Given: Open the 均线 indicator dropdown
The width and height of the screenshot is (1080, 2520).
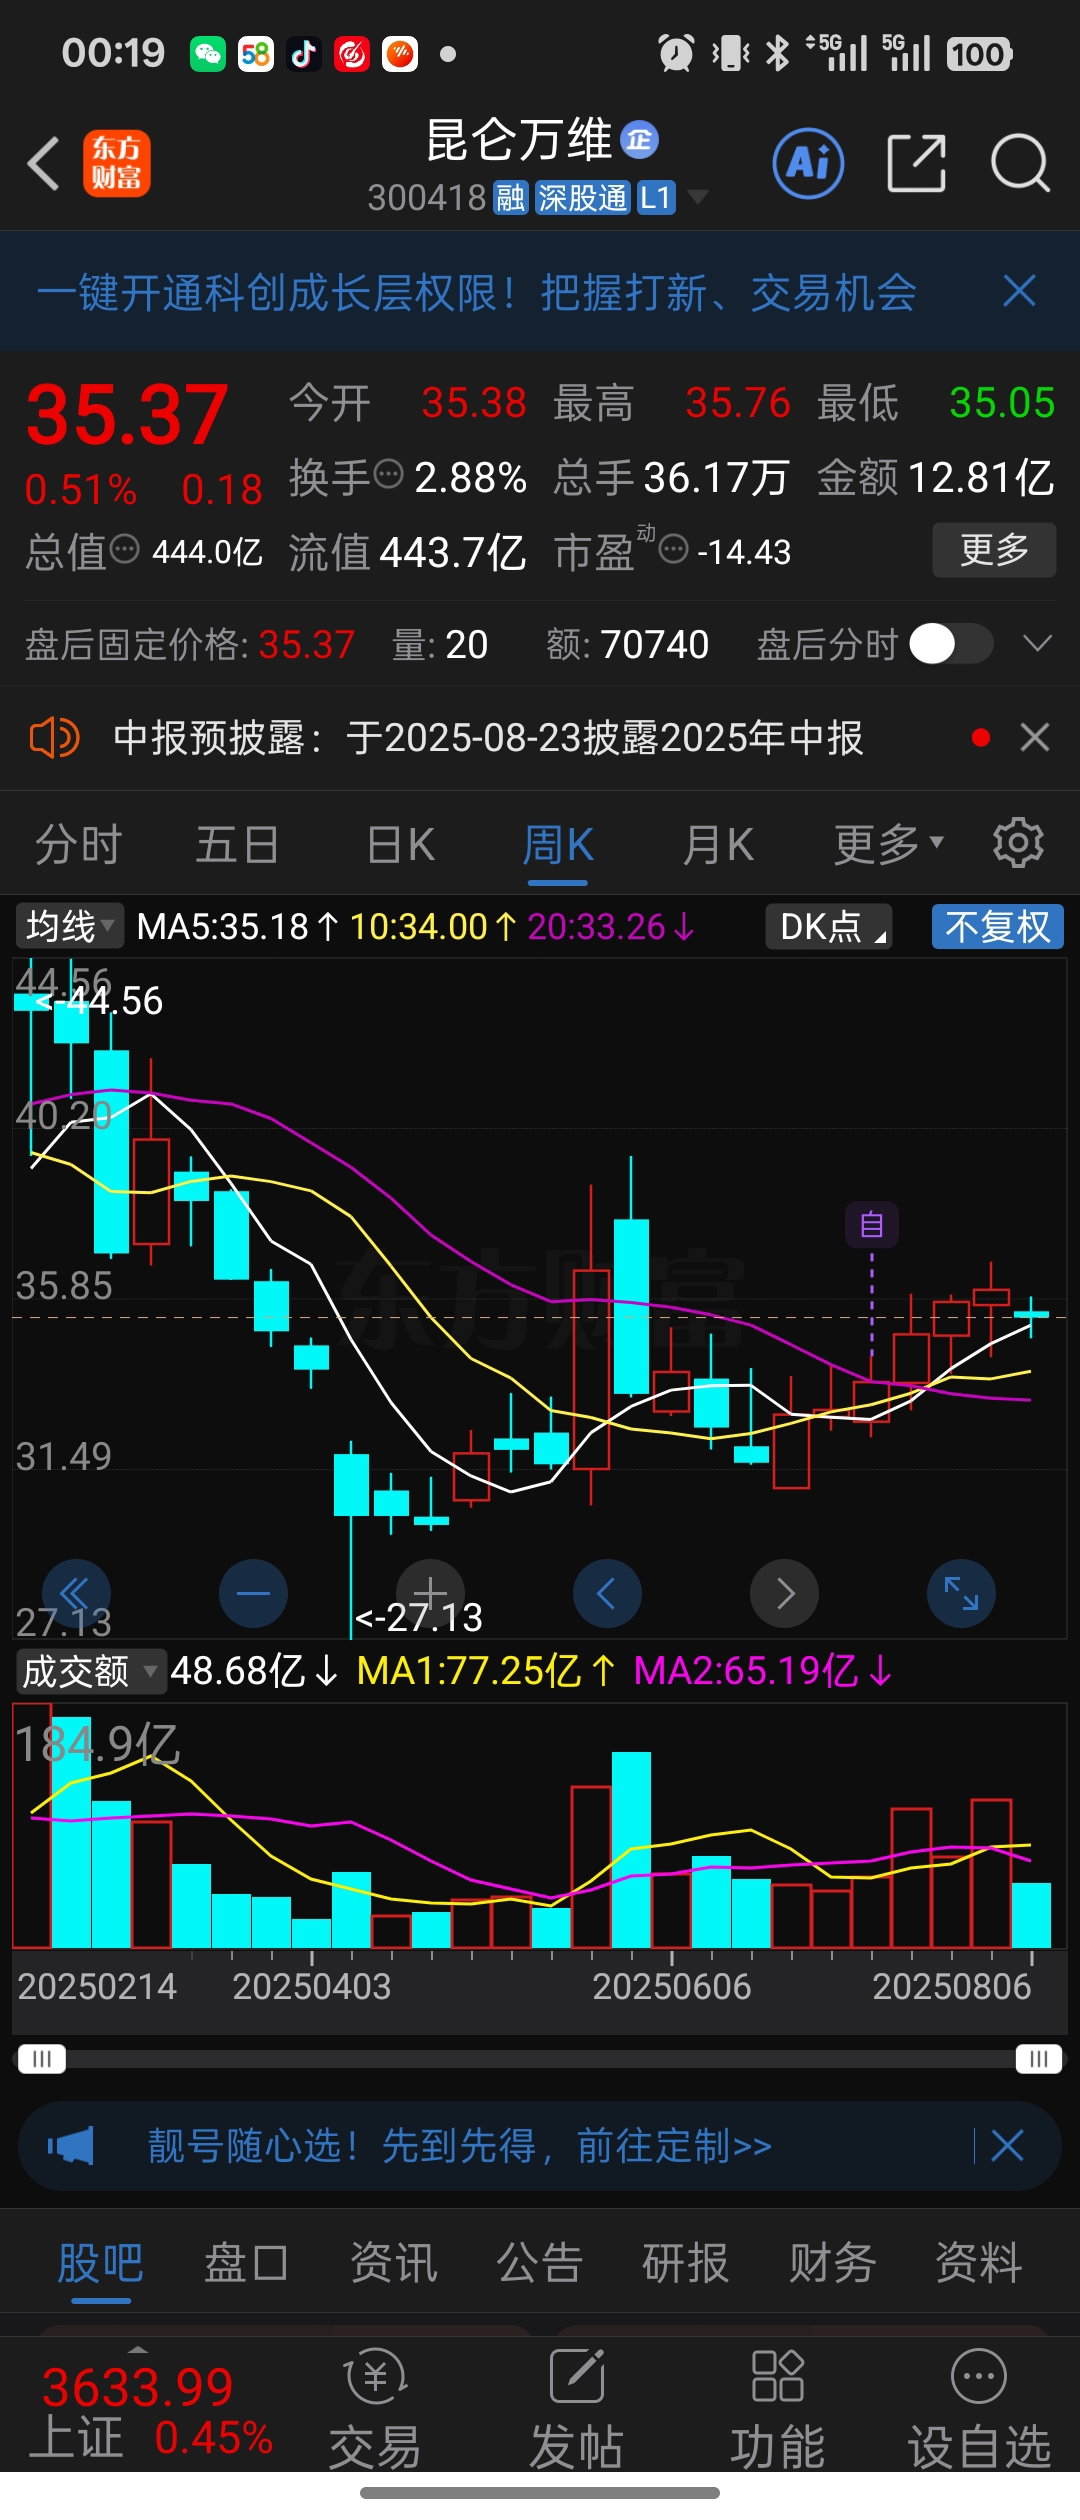Looking at the screenshot, I should click(x=69, y=926).
